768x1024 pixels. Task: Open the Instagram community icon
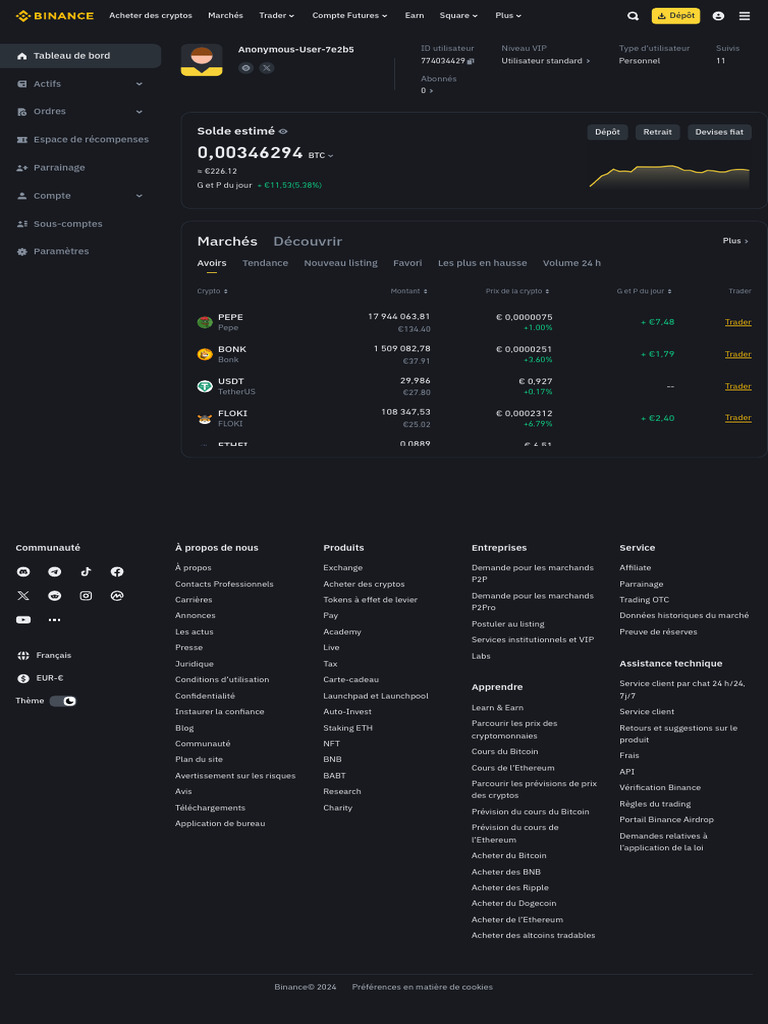coord(86,596)
